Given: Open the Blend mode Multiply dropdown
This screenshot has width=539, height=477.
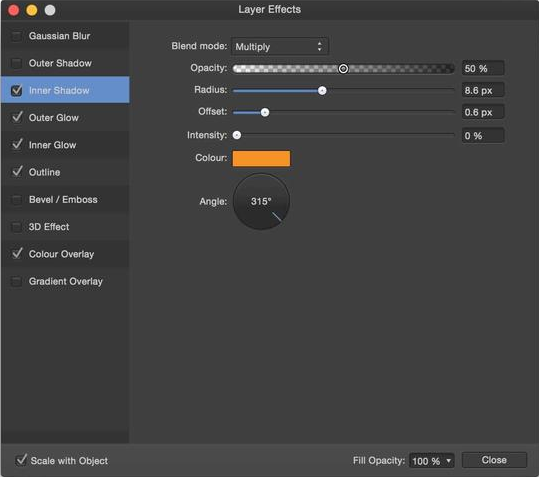Looking at the screenshot, I should point(280,46).
